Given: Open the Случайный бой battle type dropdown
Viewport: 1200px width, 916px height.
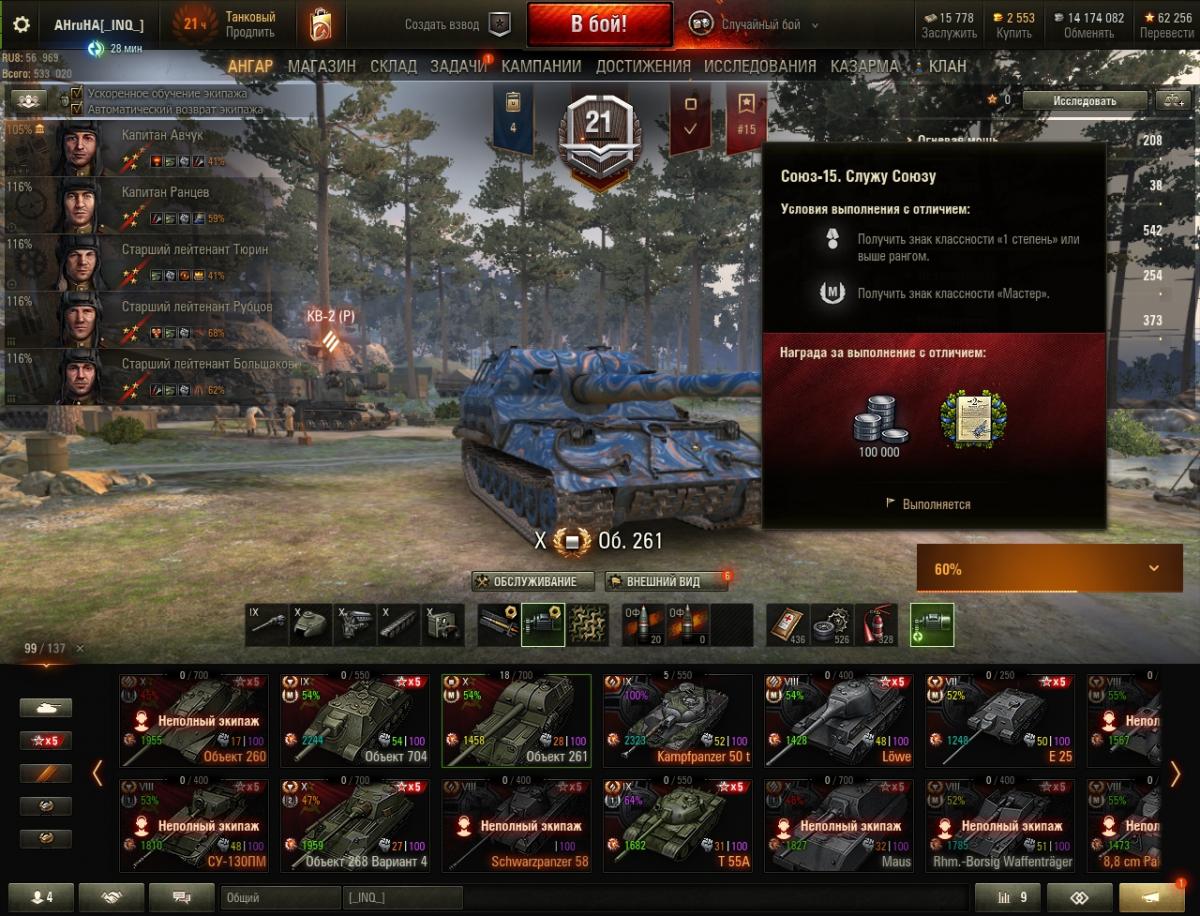Looking at the screenshot, I should [754, 25].
